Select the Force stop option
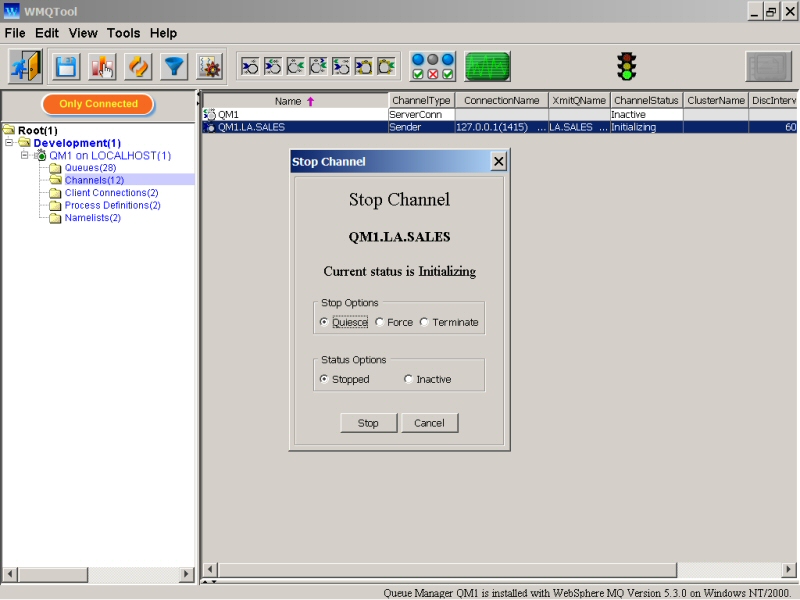This screenshot has height=600, width=800. coord(379,322)
